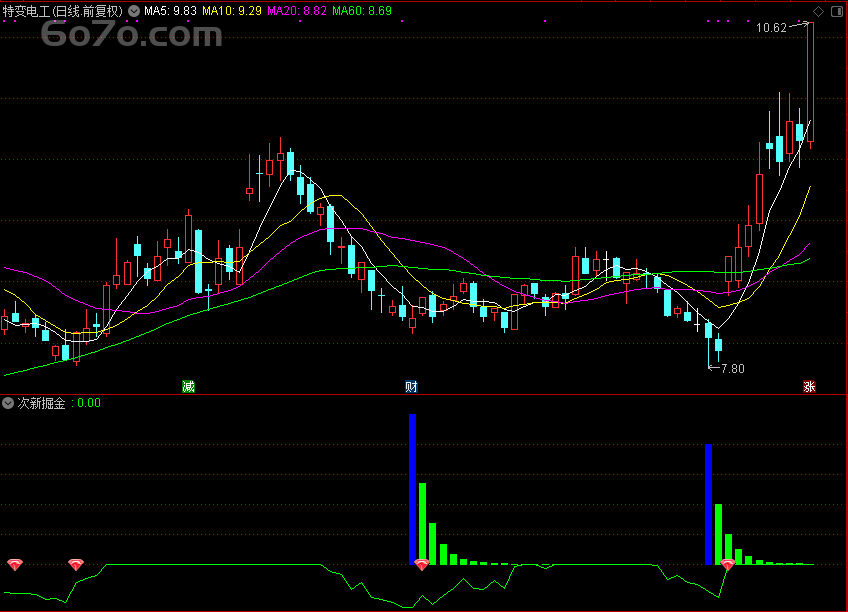Click the MA60: 8.69 label
This screenshot has height=612, width=848.
point(362,11)
